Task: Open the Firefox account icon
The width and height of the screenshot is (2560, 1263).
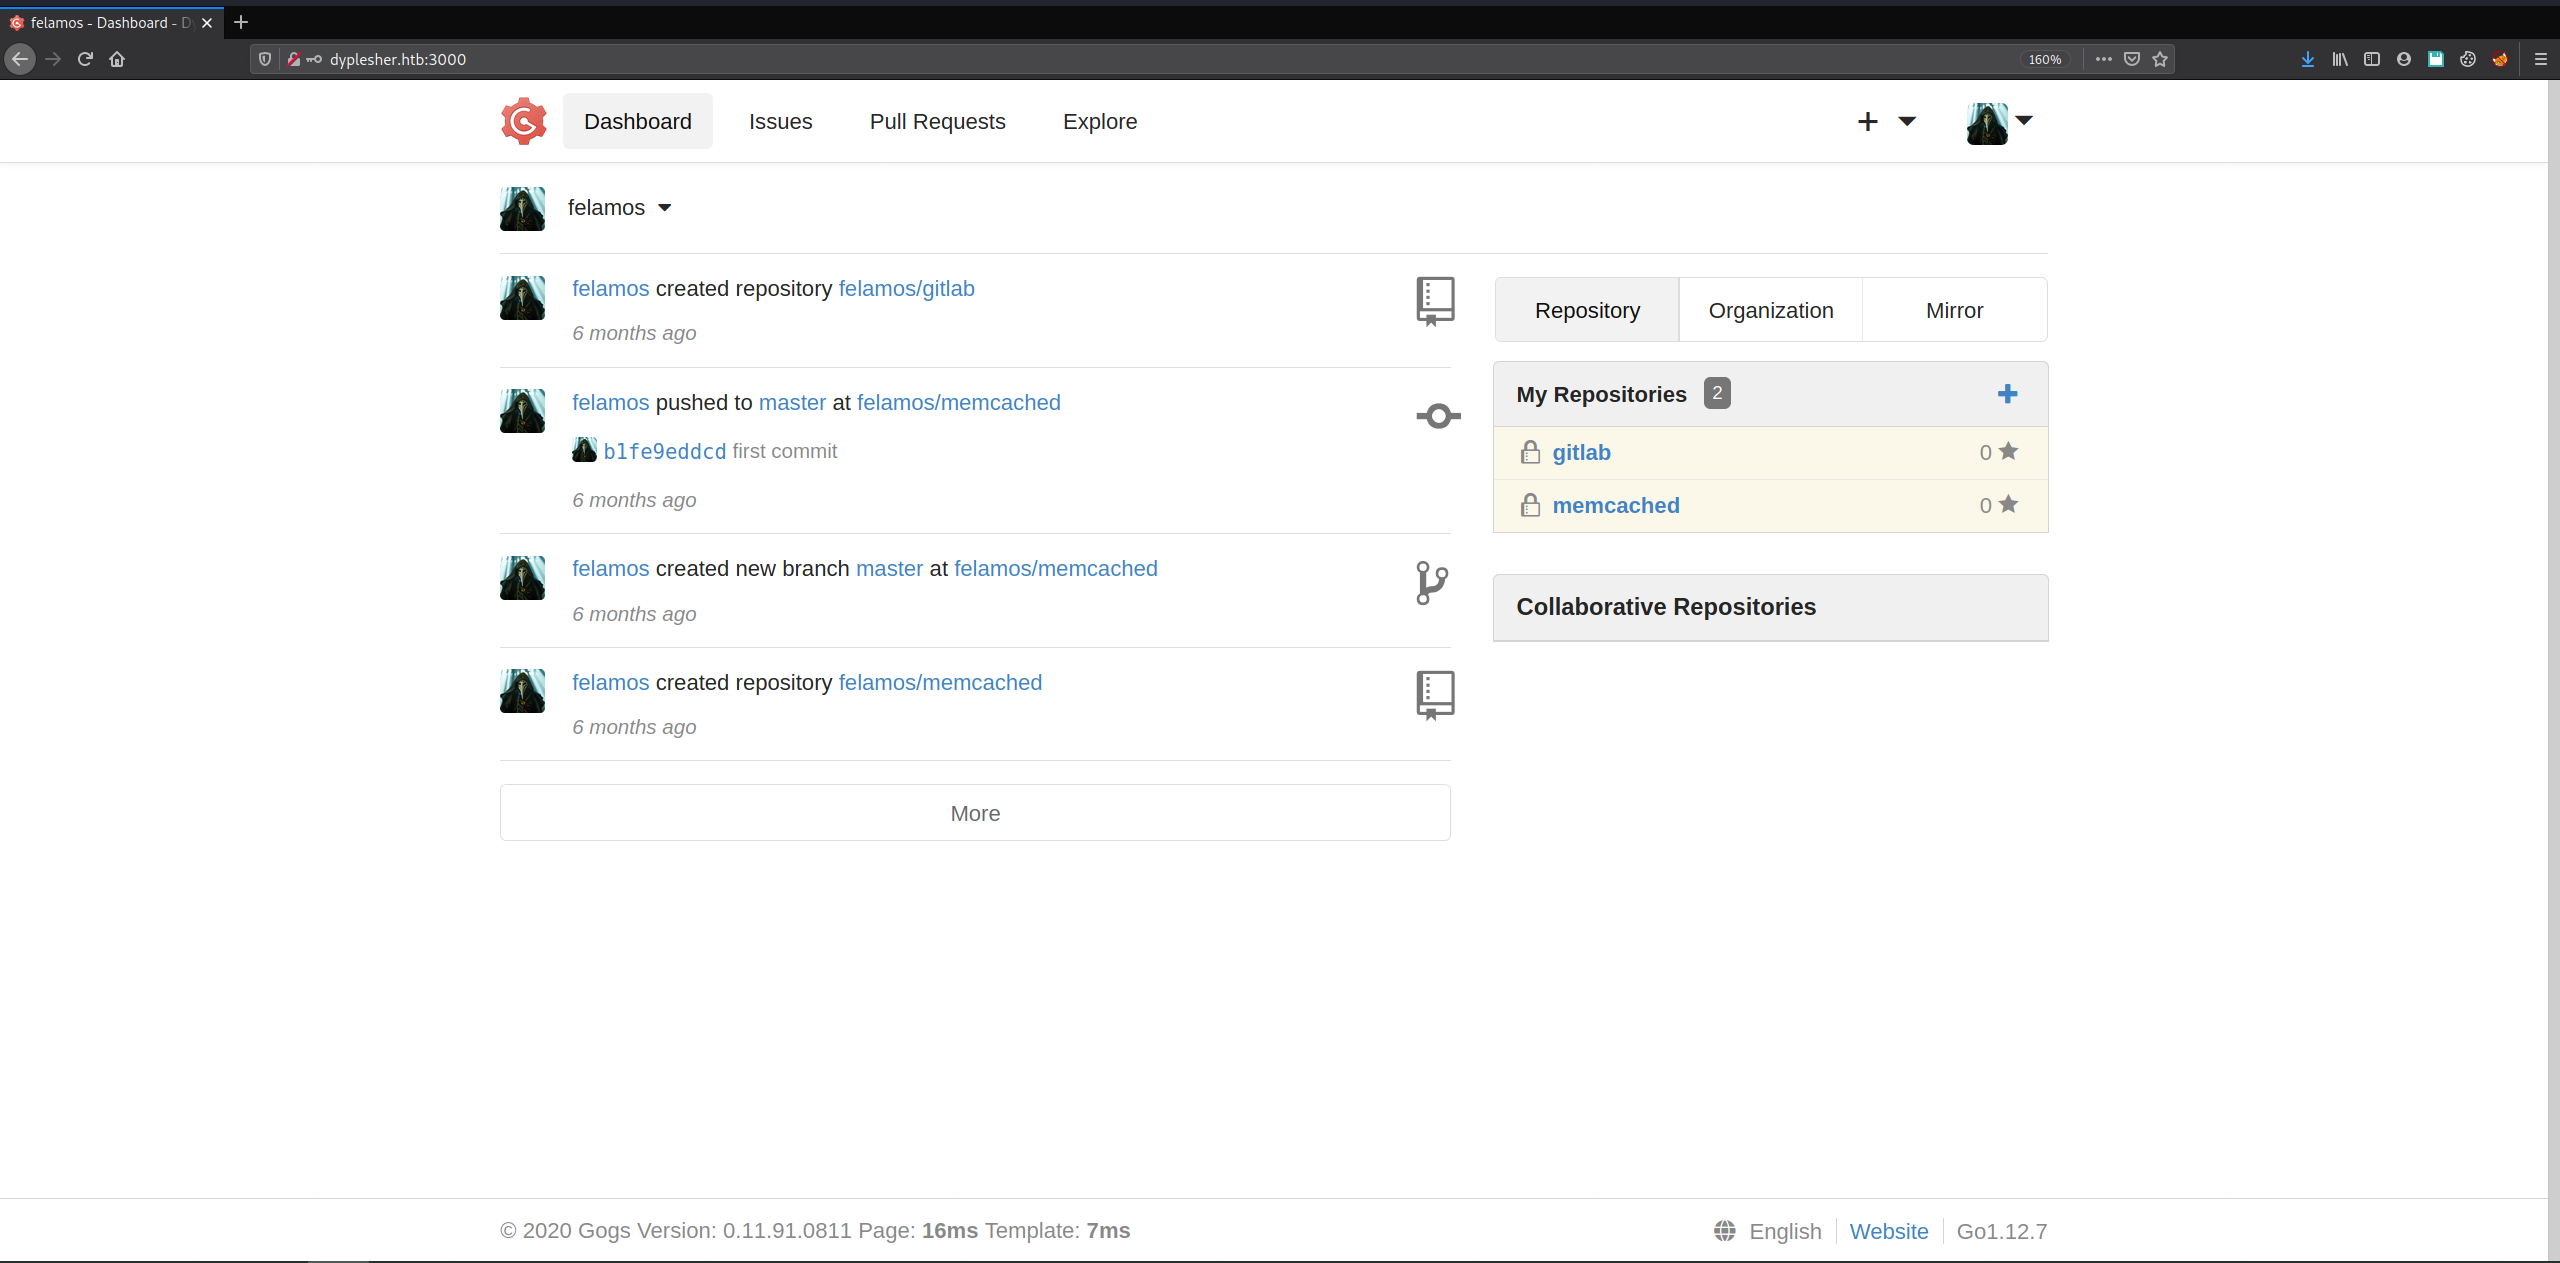Action: click(2404, 59)
